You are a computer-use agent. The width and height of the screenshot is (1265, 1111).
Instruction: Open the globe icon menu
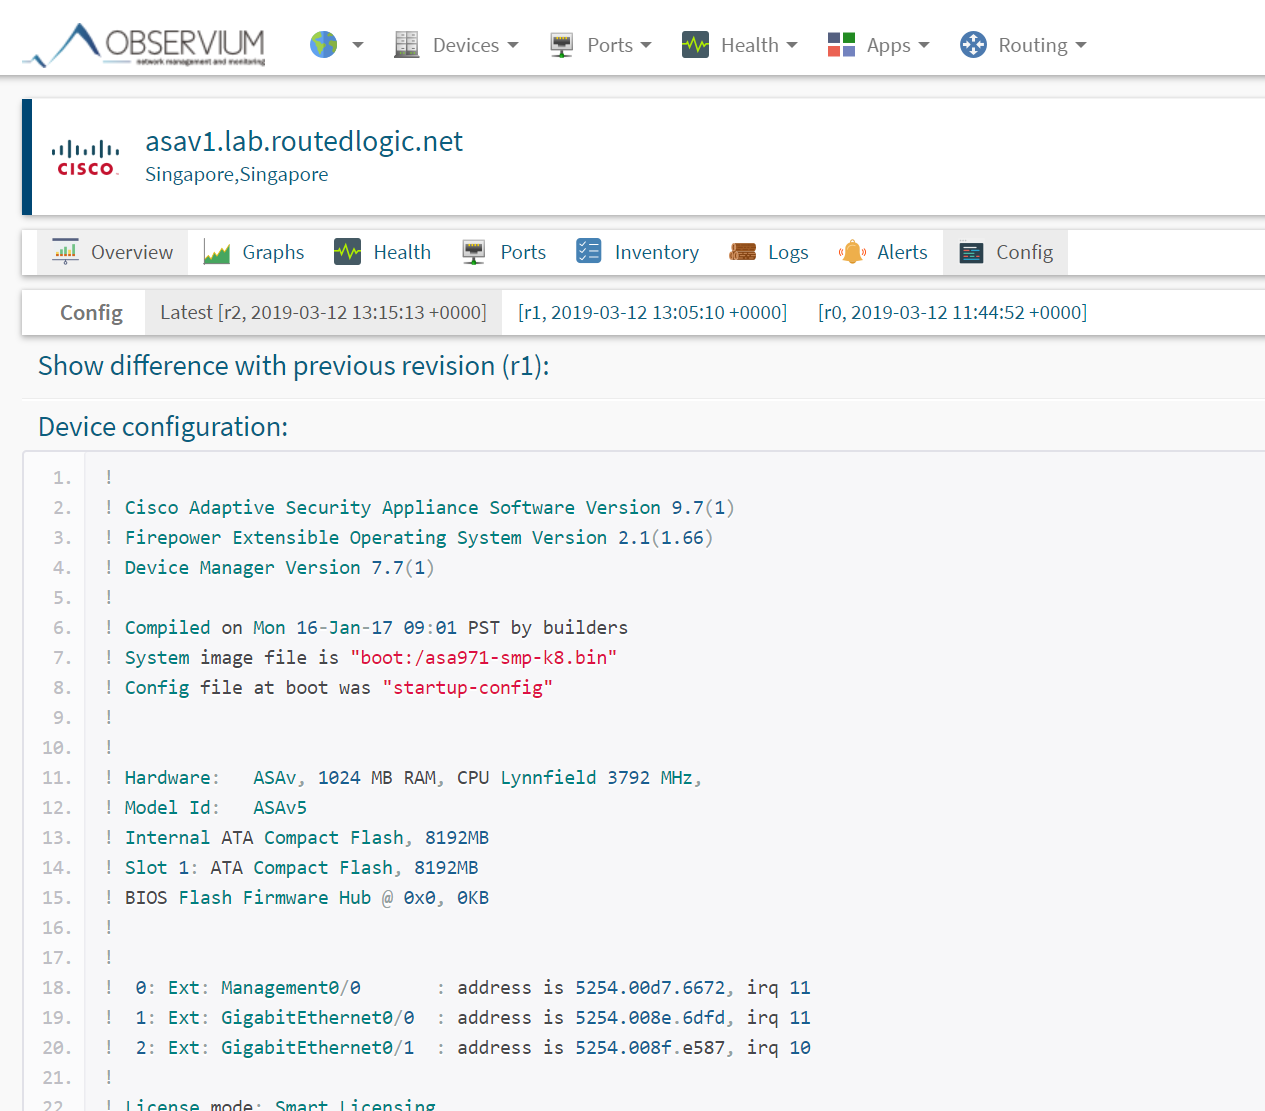(x=324, y=45)
